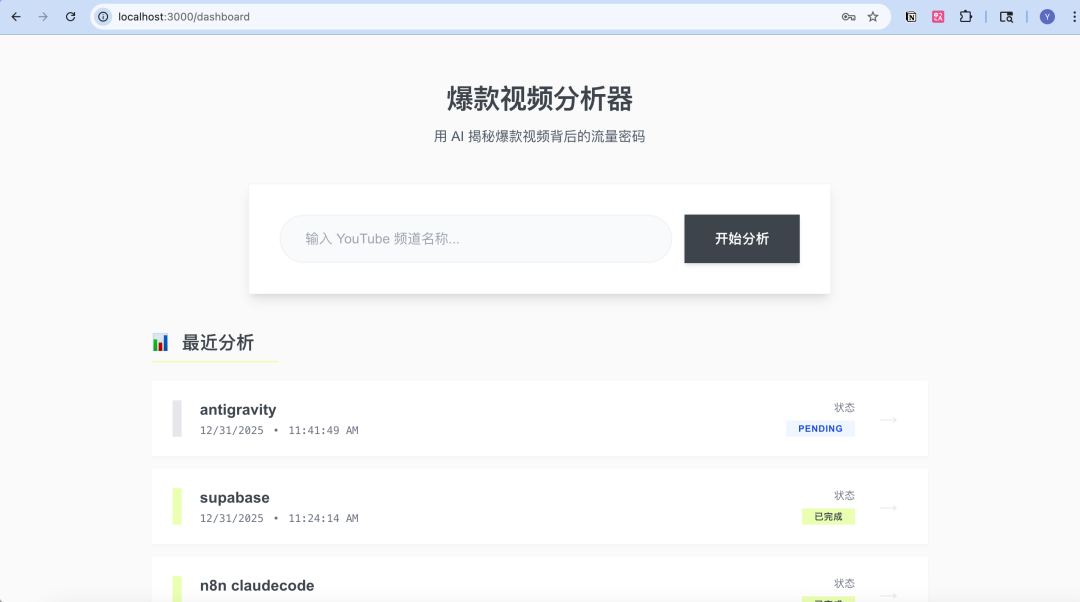Open the profile avatar Y
This screenshot has width=1080, height=602.
coord(1047,17)
